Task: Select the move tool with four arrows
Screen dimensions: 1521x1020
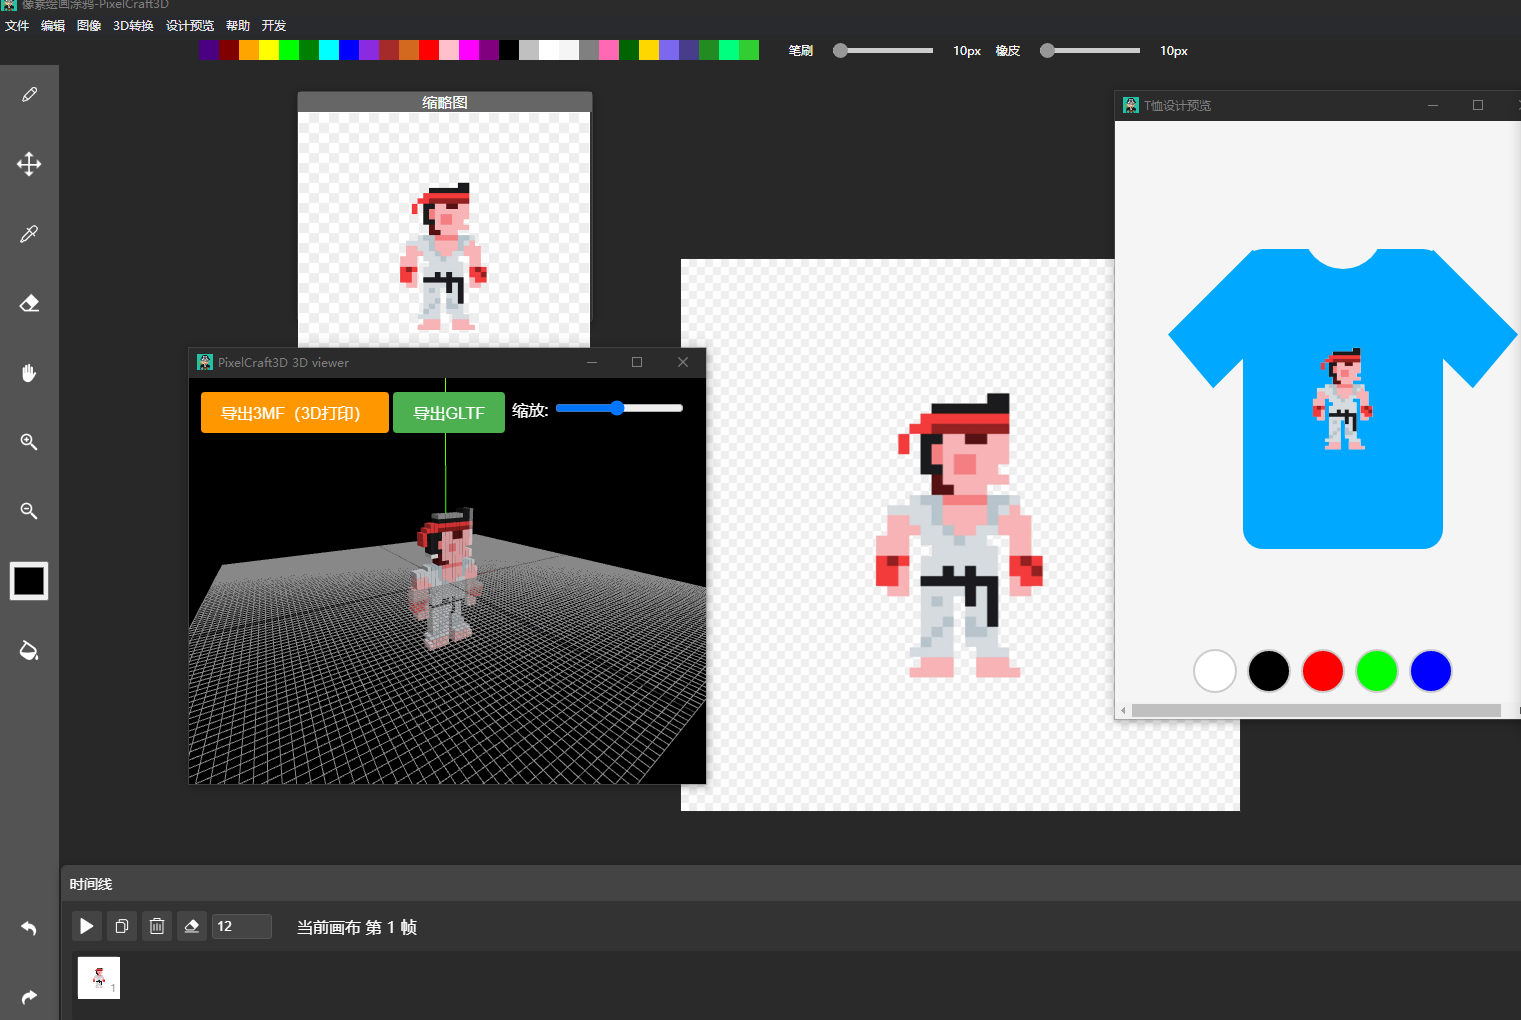Action: coord(29,164)
